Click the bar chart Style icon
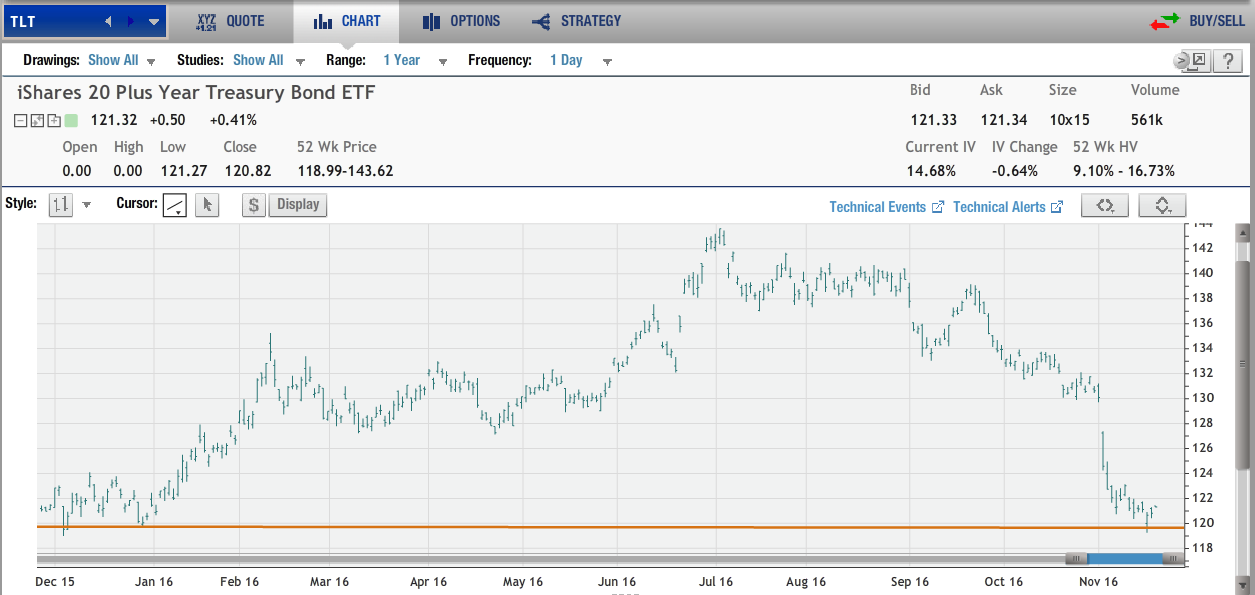The height and width of the screenshot is (595, 1255). click(x=61, y=205)
